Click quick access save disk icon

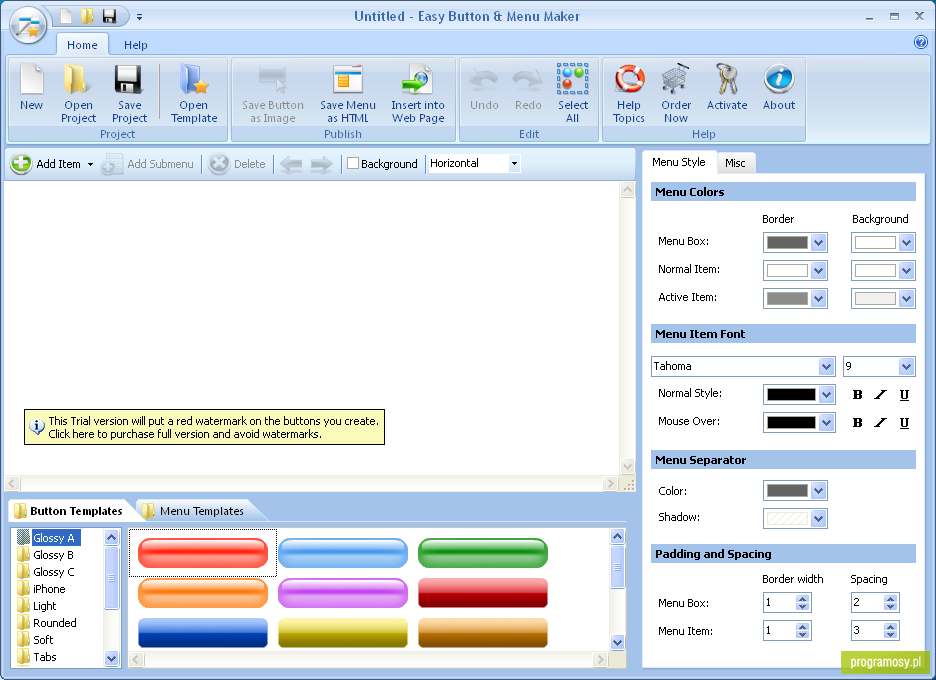(109, 16)
